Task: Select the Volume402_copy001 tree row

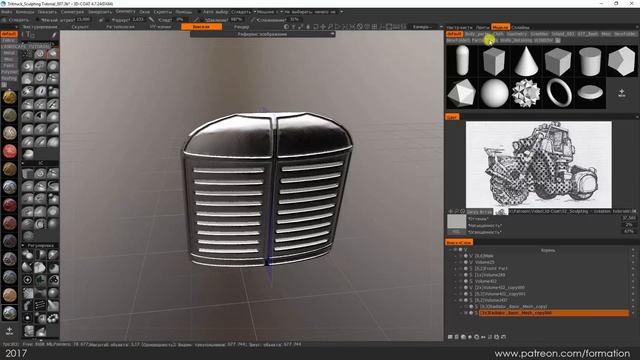Action: click(x=500, y=294)
